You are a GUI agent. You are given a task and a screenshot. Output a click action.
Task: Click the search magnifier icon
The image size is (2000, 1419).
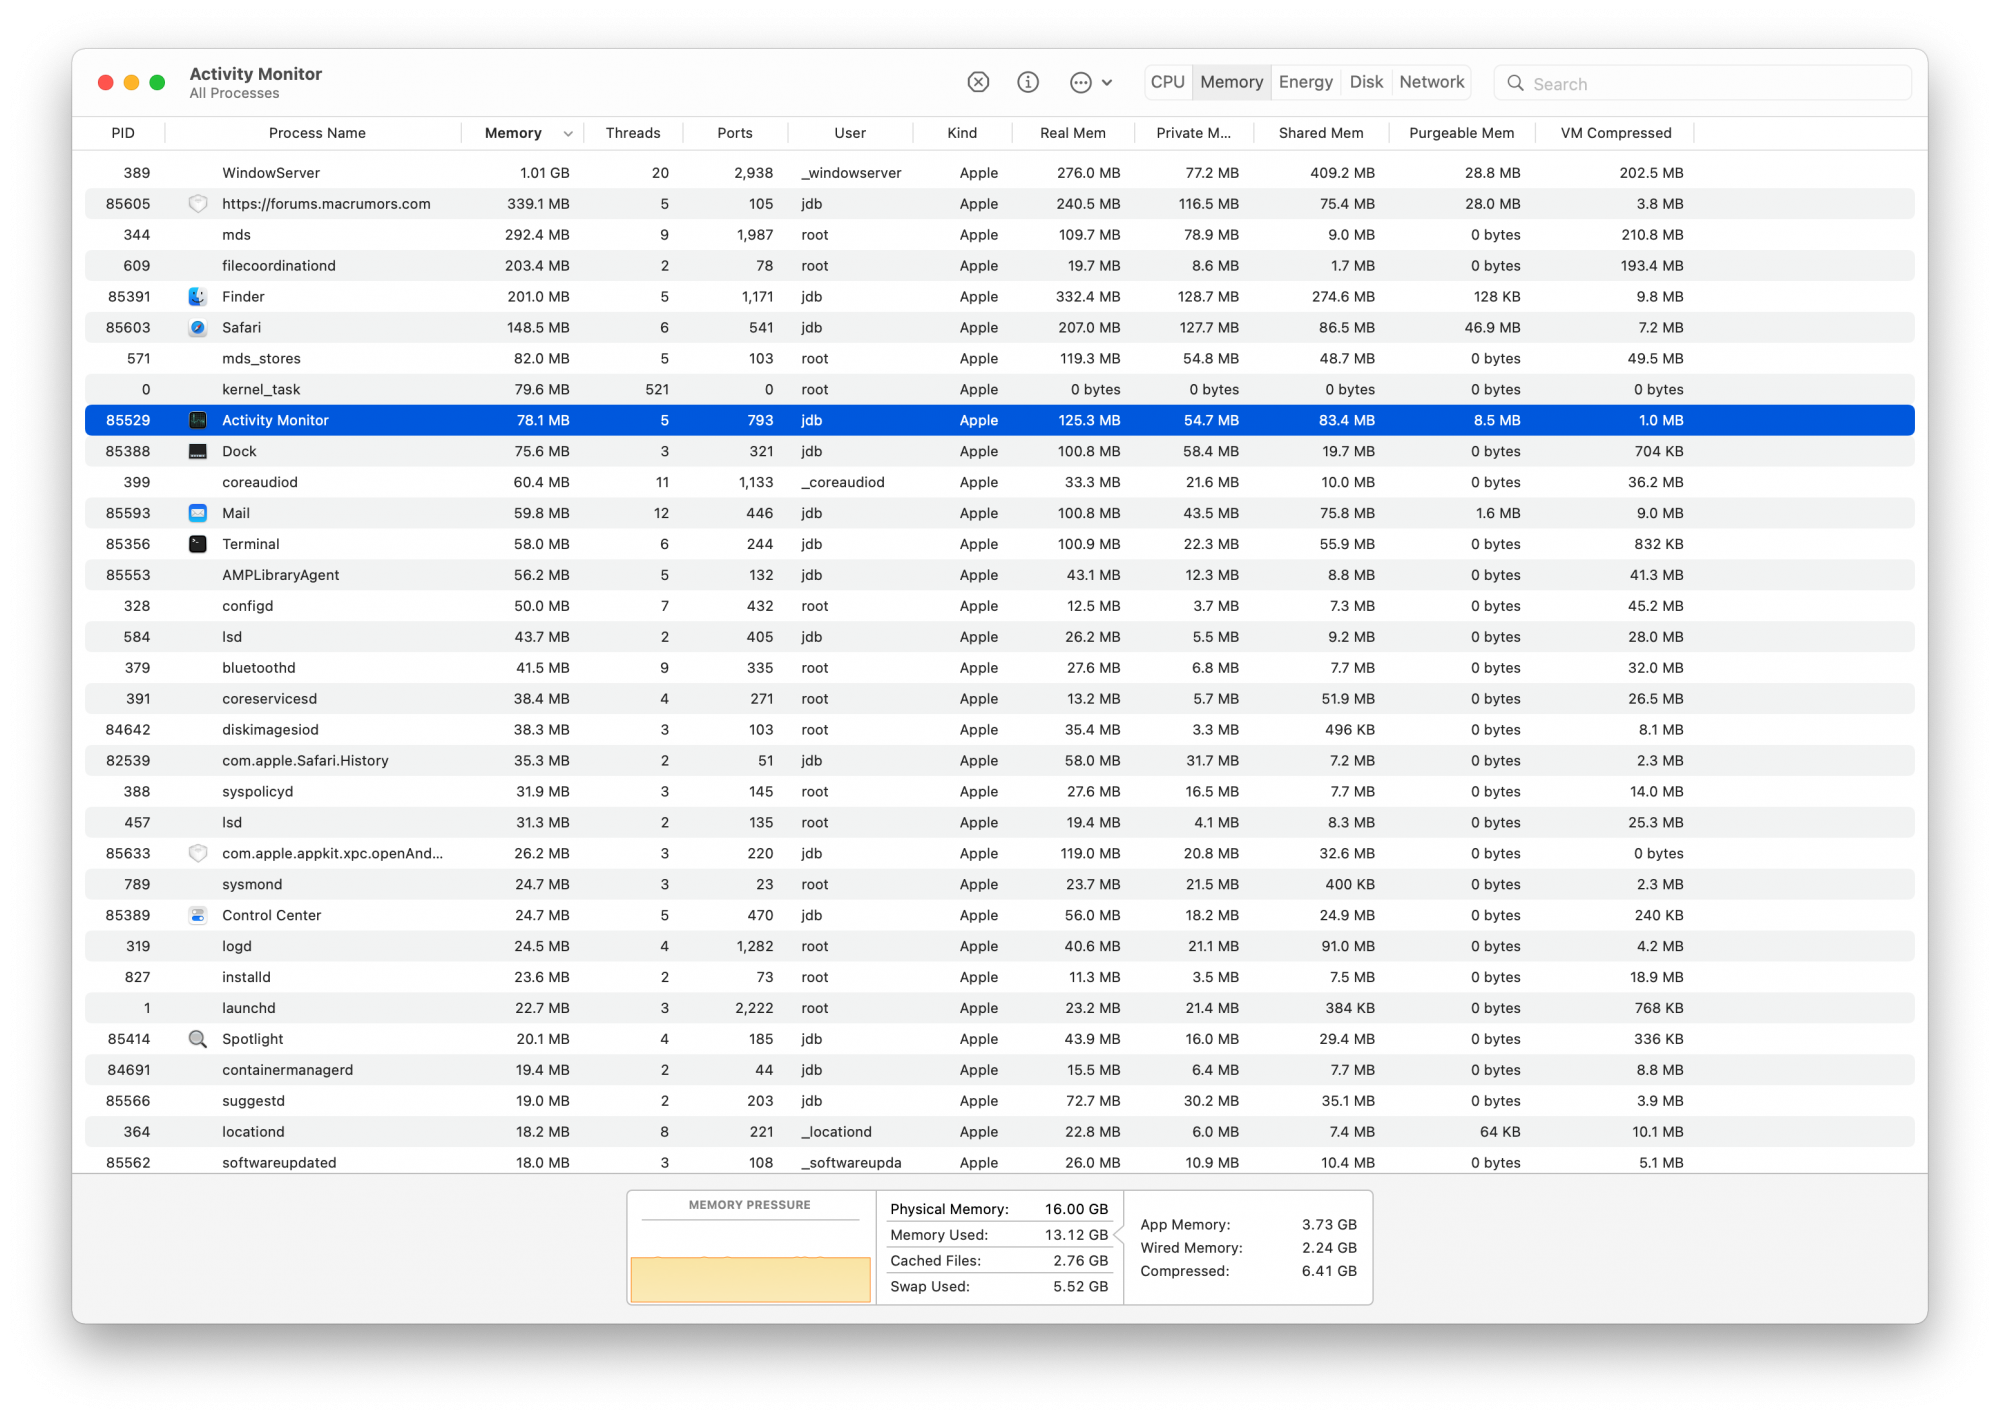(1515, 83)
